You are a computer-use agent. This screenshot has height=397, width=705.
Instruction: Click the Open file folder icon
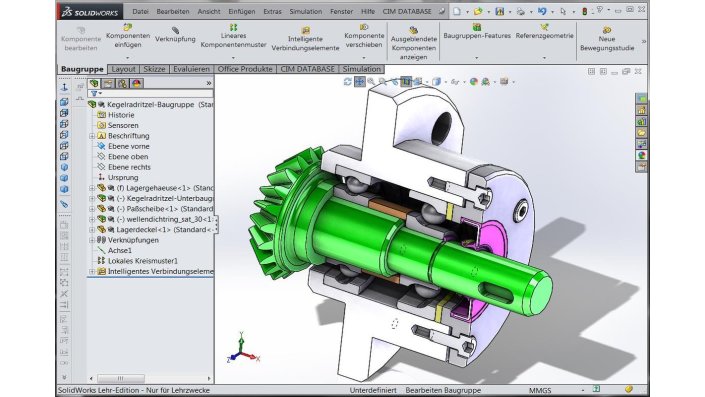(x=478, y=11)
